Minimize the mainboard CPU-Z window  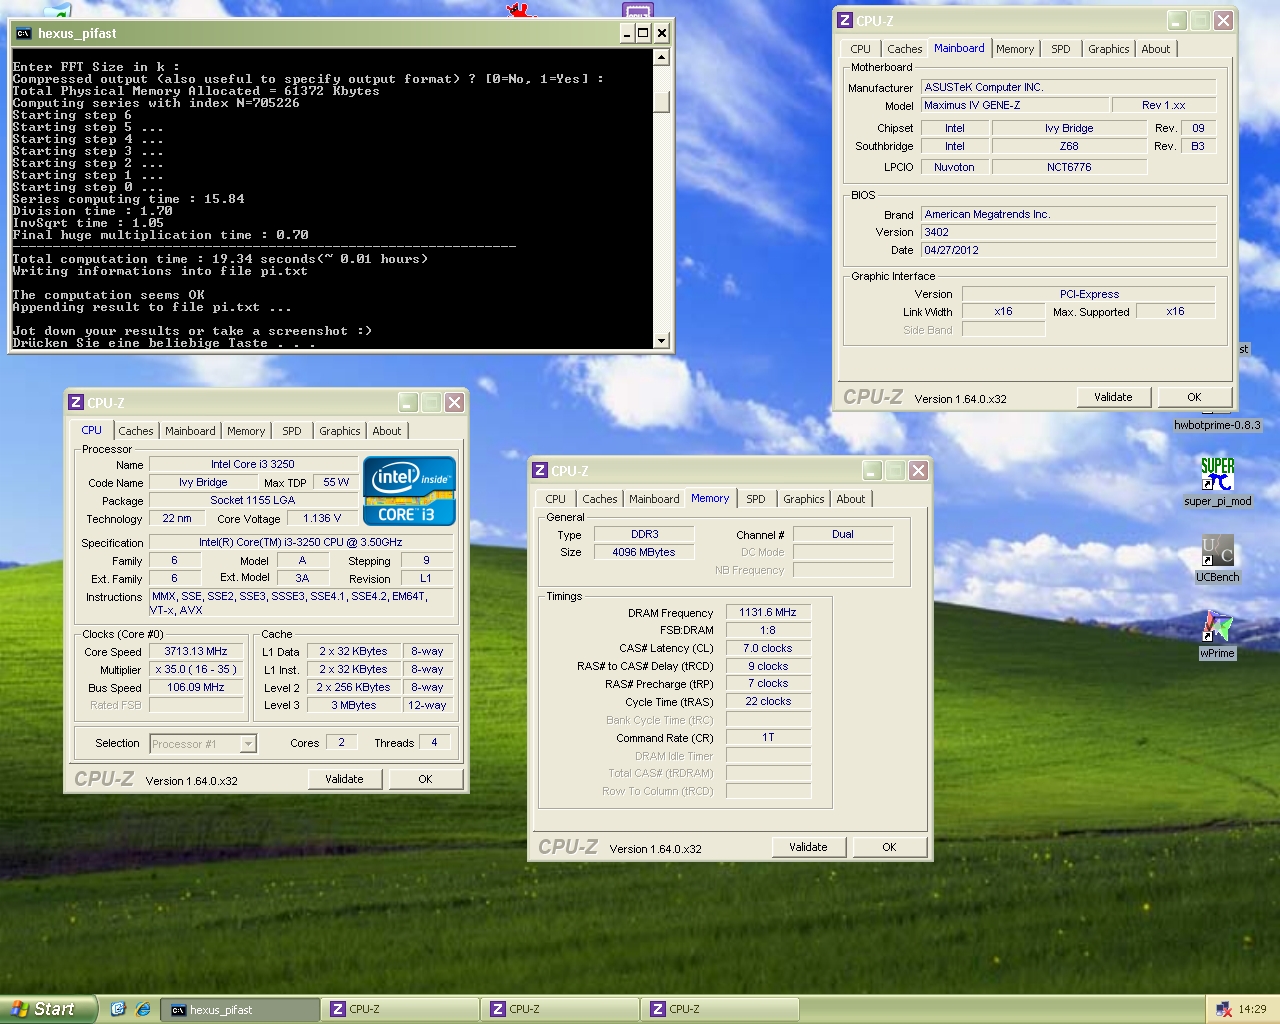click(x=1177, y=20)
